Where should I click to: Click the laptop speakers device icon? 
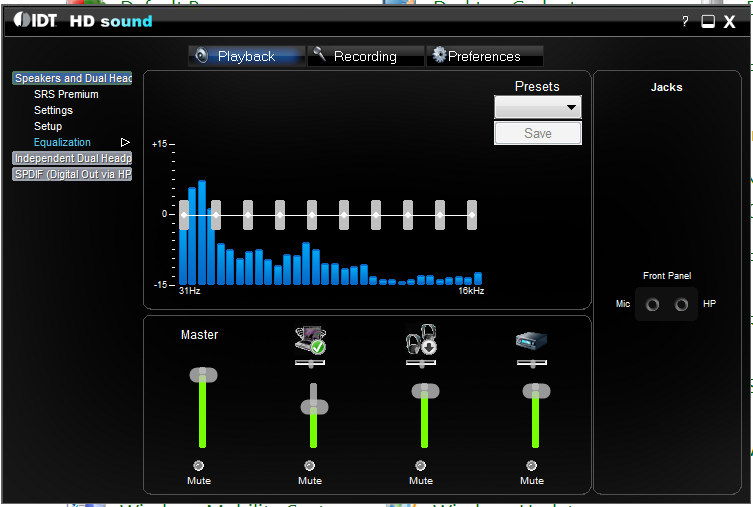click(x=311, y=339)
